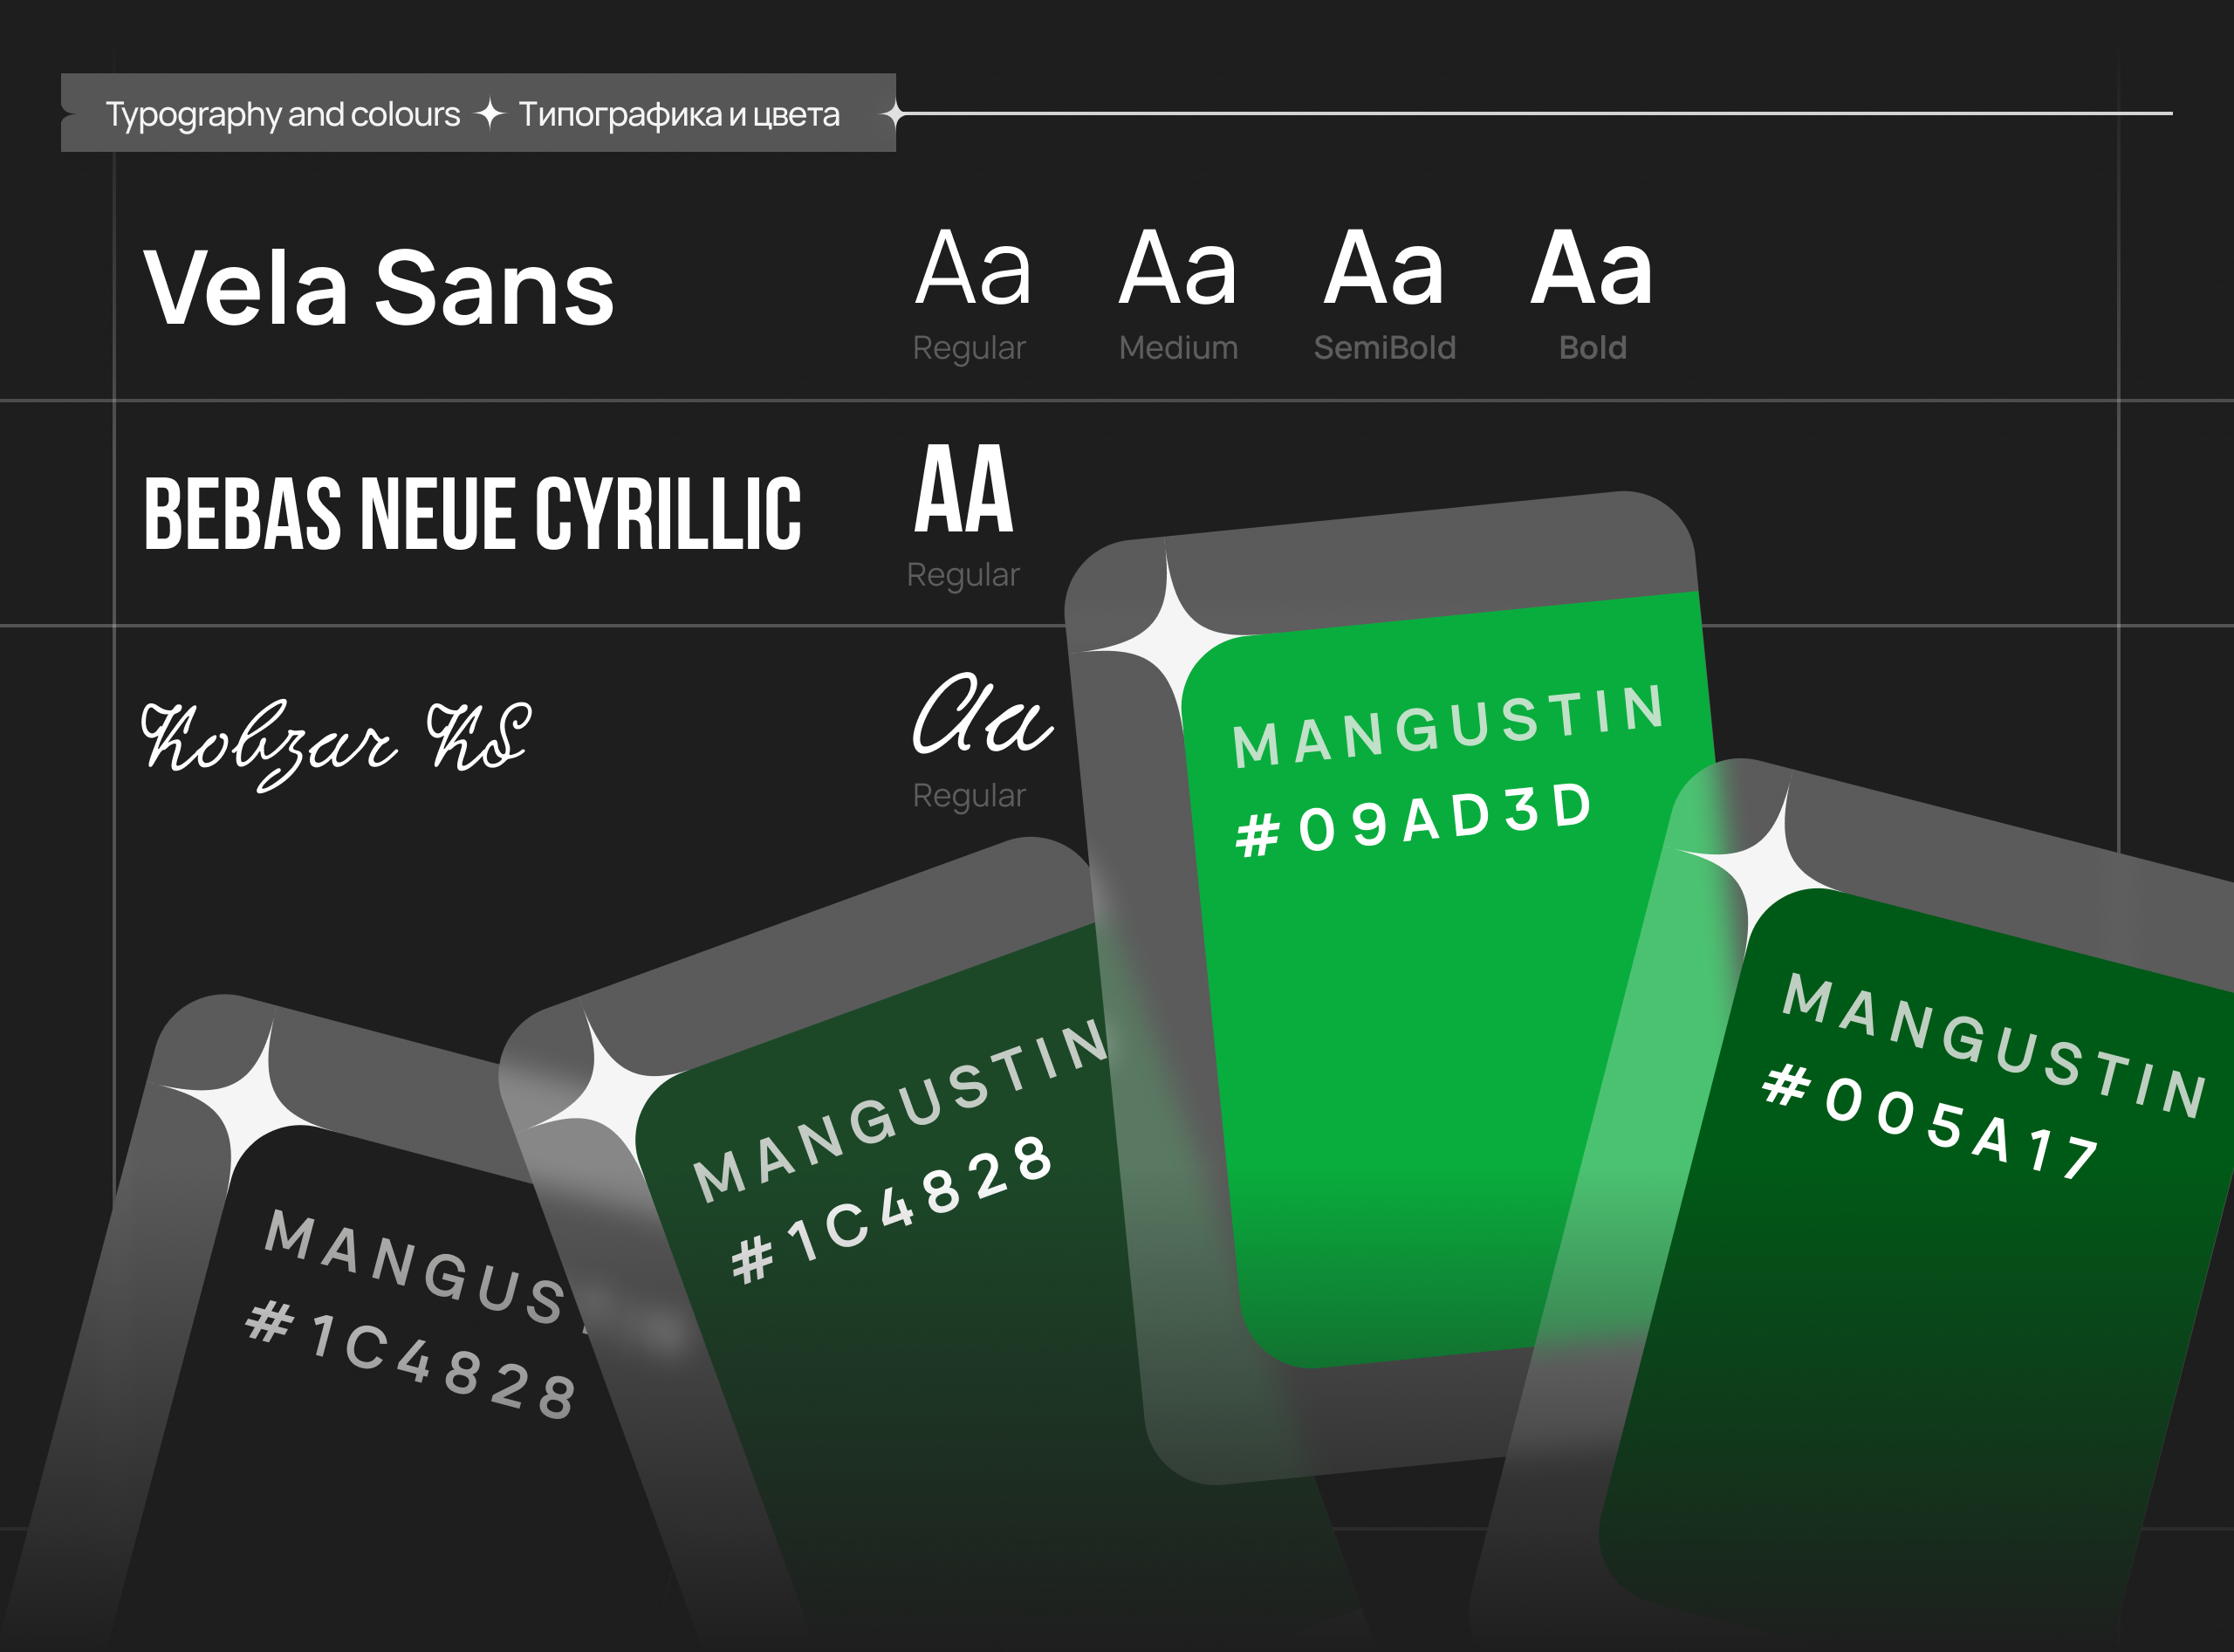Click the sparkle on the black #1C4828 card
2234x1652 pixels.
point(254,1101)
